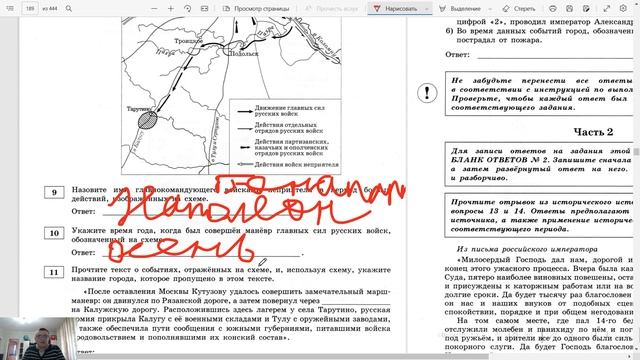Expand the Нарисовать pen options dropdown
This screenshot has width=640, height=360.
point(427,8)
